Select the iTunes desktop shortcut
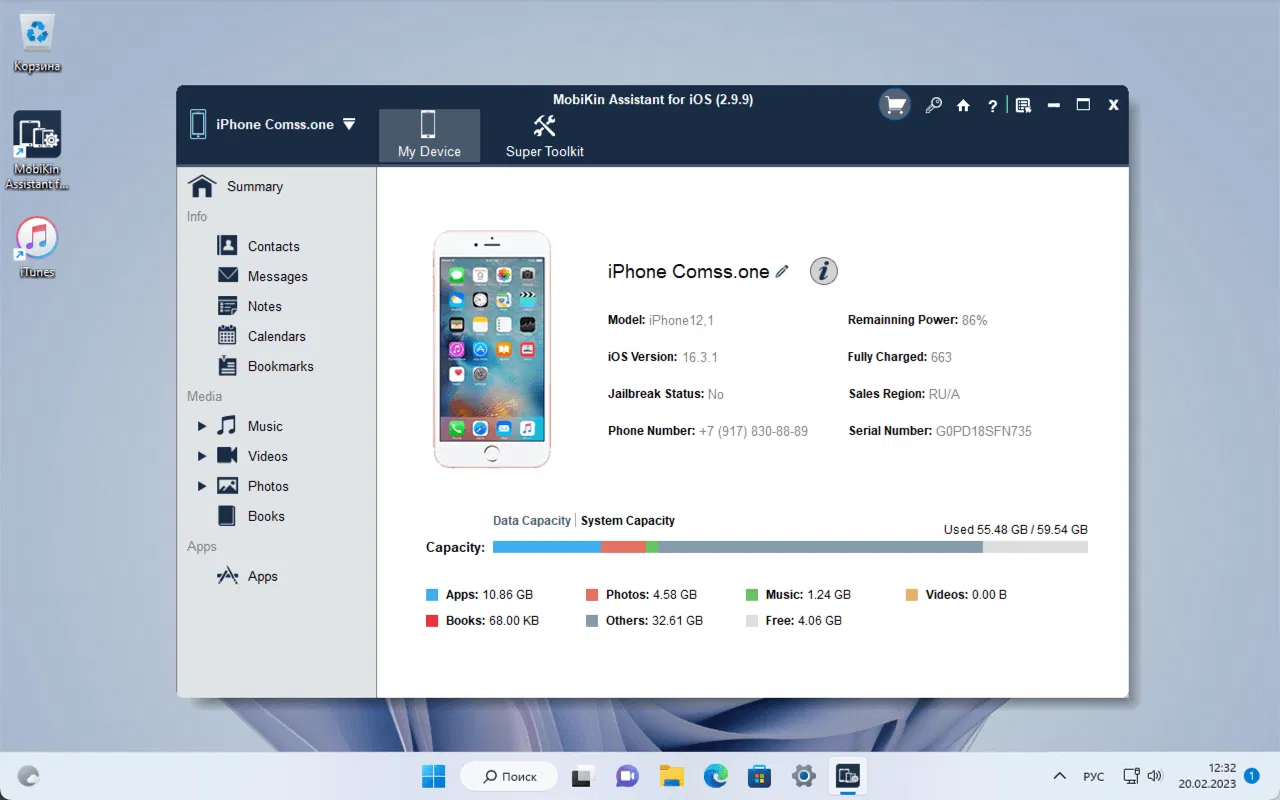Image resolution: width=1280 pixels, height=800 pixels. (37, 248)
